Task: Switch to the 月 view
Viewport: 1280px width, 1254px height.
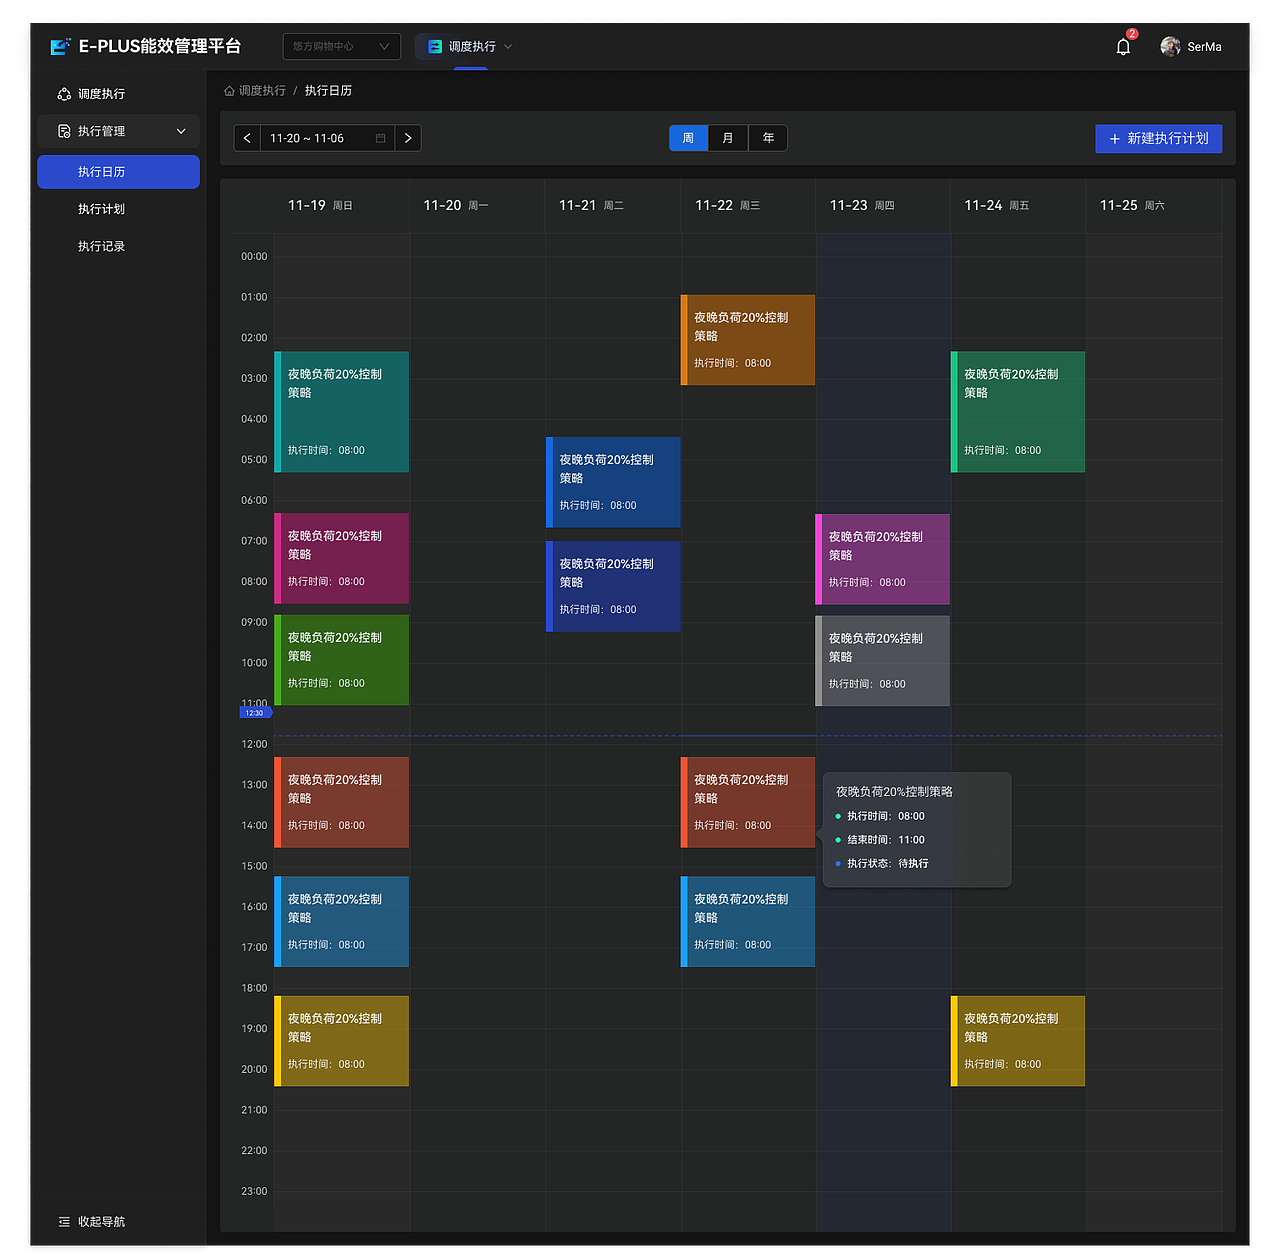Action: click(728, 138)
